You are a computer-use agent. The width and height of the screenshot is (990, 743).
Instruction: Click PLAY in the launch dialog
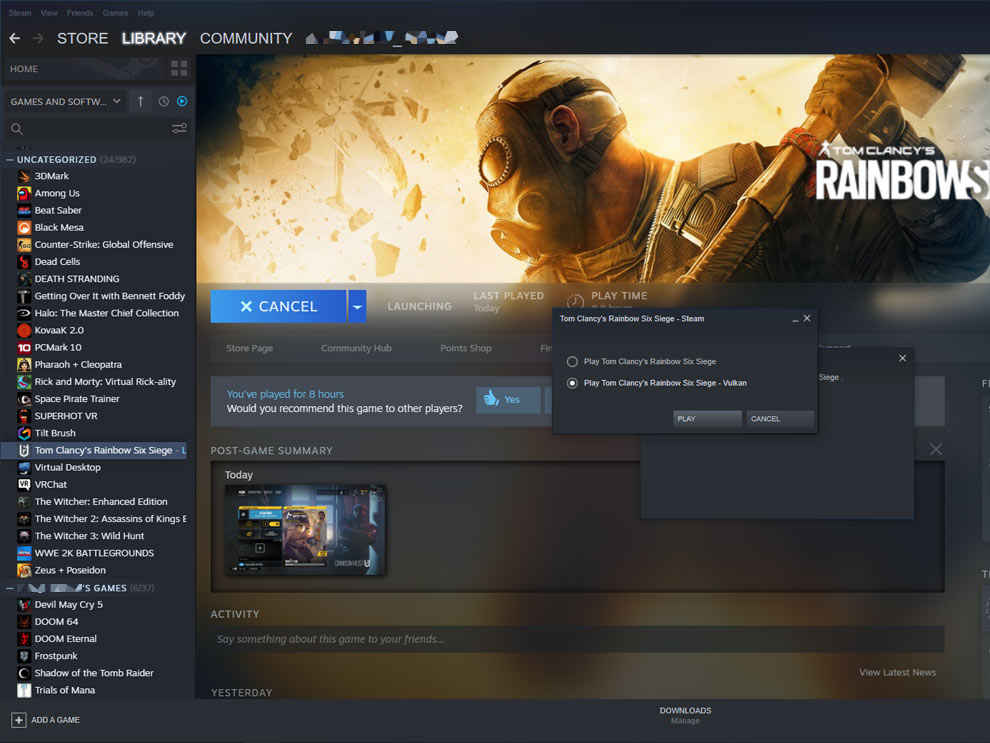[707, 419]
